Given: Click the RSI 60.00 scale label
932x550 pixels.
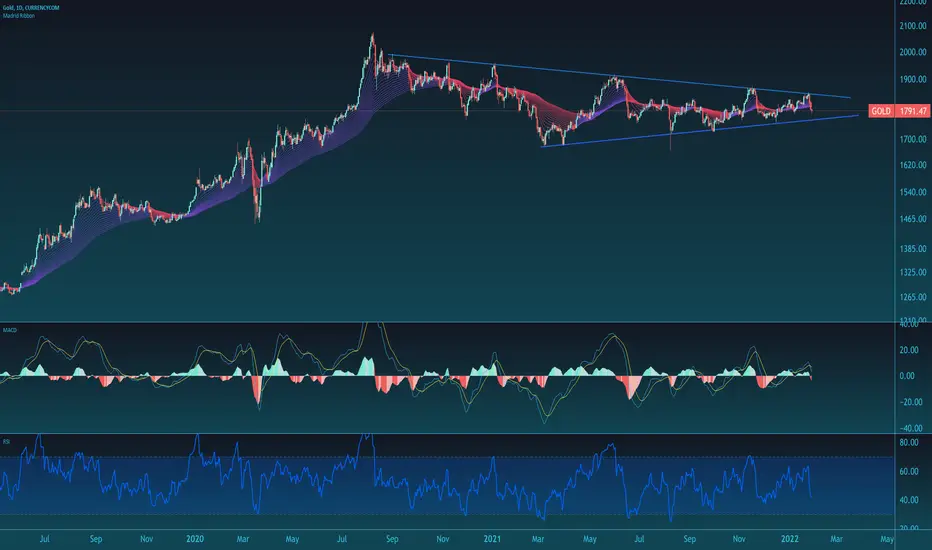Looking at the screenshot, I should 909,472.
